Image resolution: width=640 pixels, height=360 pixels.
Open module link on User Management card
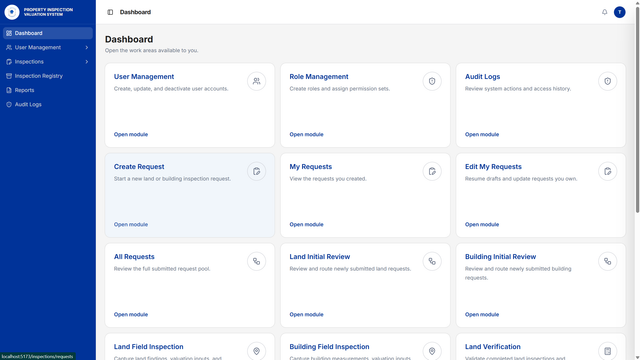point(131,134)
